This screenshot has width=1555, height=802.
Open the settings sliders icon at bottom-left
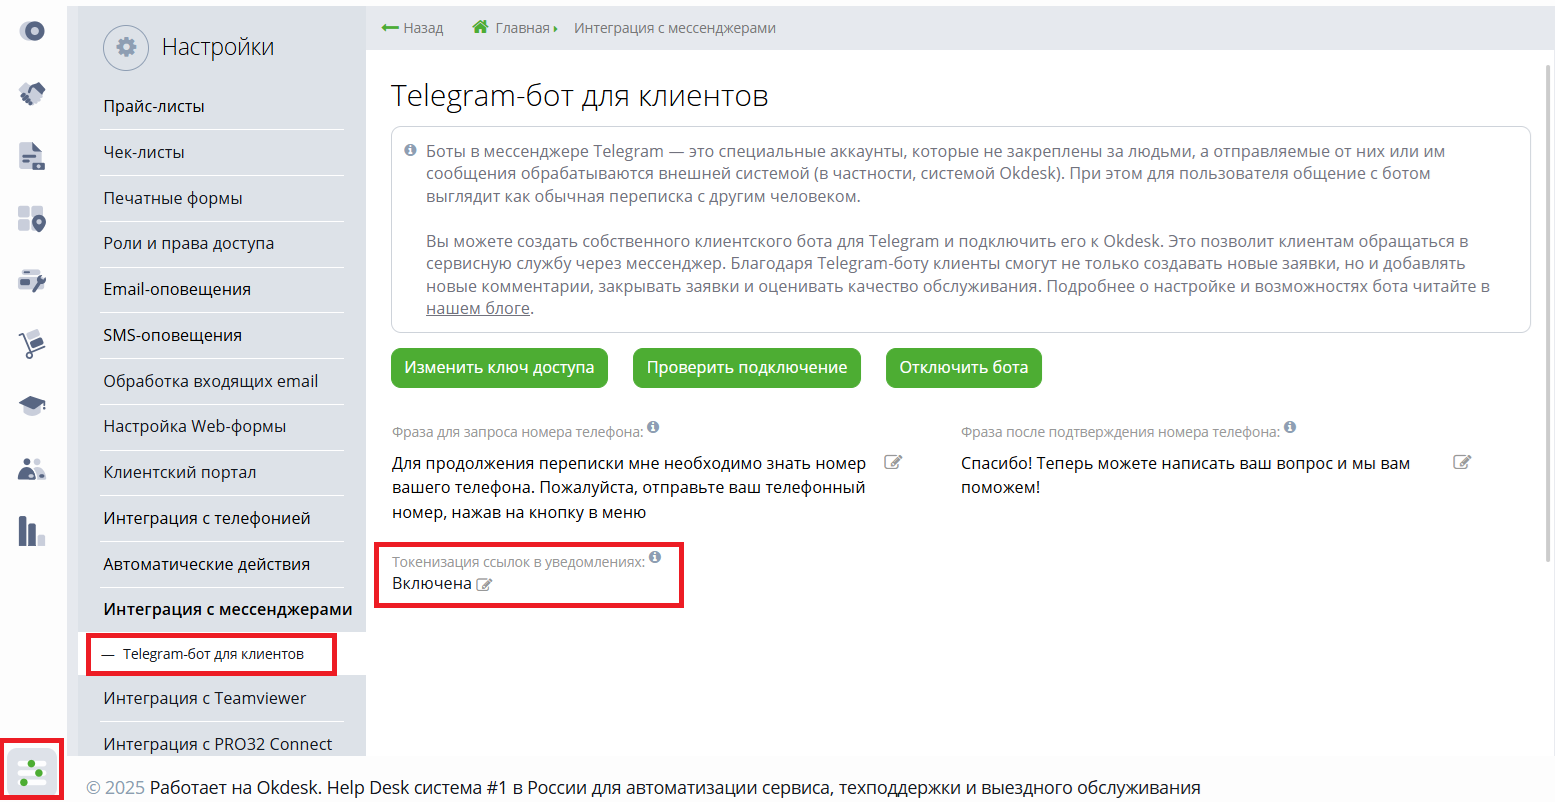tap(32, 771)
